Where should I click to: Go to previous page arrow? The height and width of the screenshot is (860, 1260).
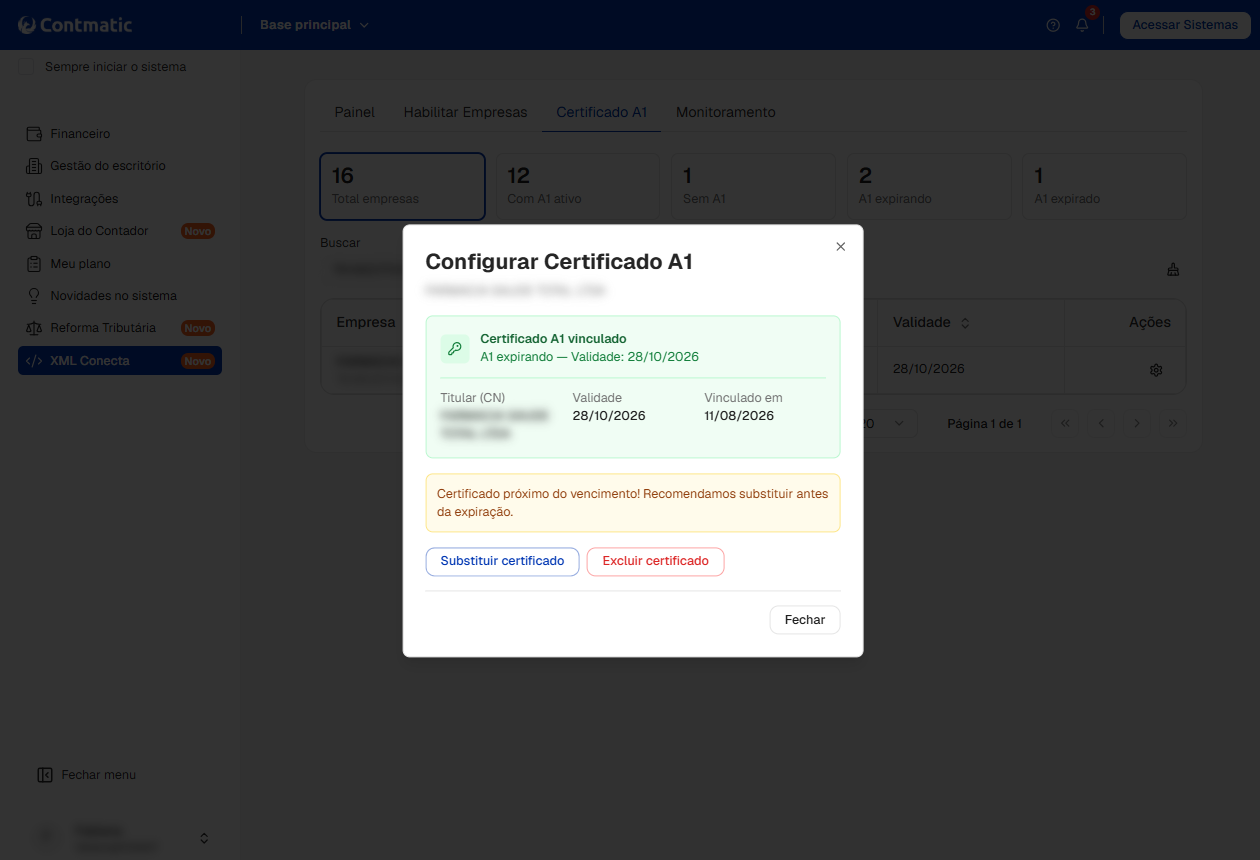coord(1101,424)
